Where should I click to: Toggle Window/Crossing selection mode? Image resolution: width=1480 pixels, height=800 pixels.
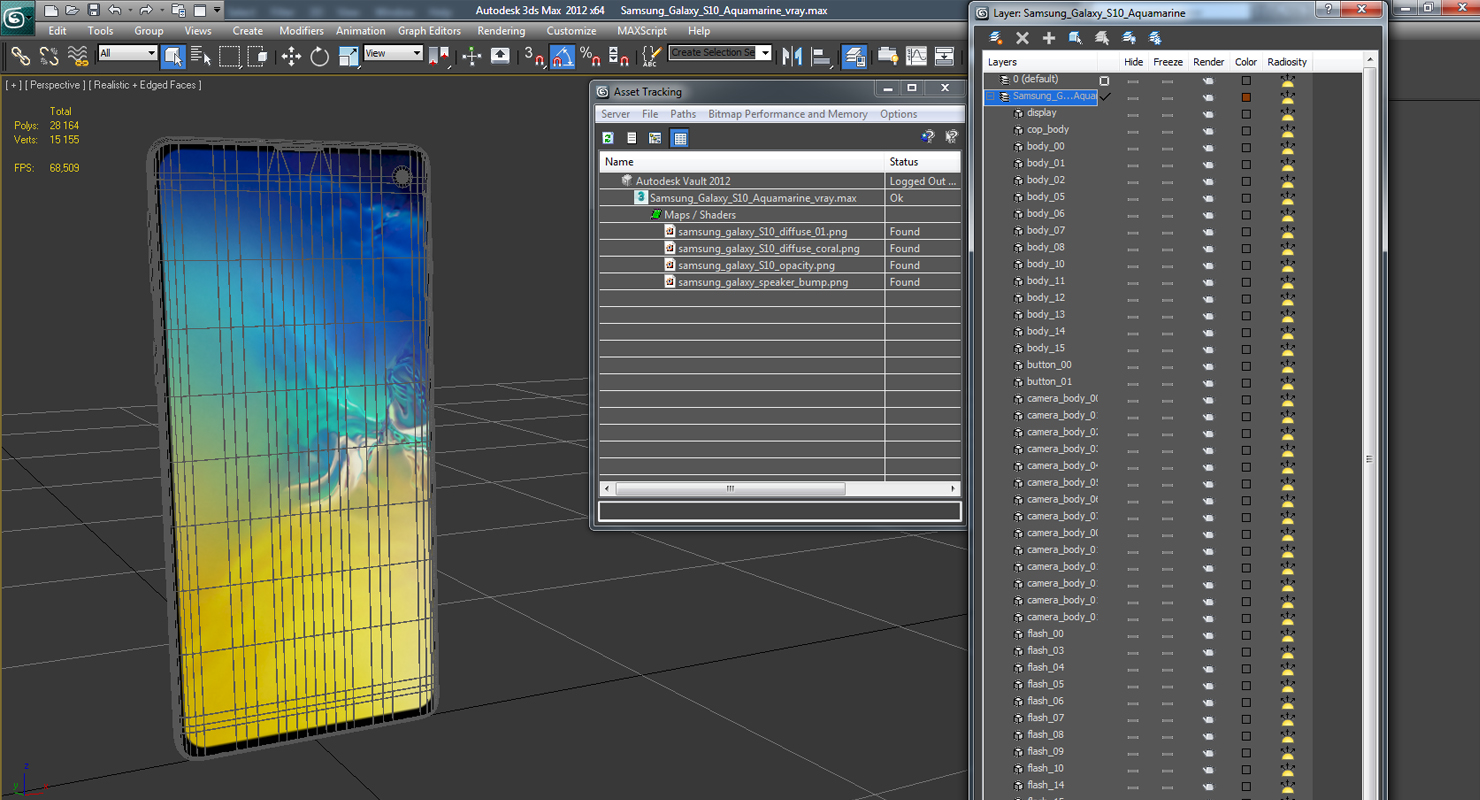(257, 56)
